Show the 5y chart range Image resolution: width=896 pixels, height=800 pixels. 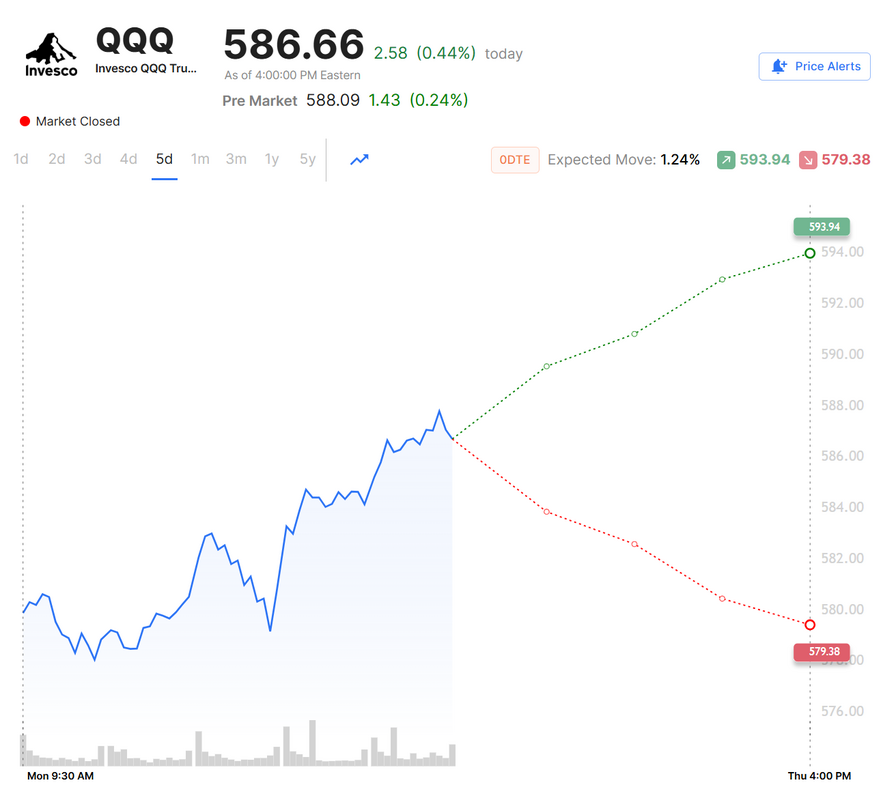(x=307, y=159)
